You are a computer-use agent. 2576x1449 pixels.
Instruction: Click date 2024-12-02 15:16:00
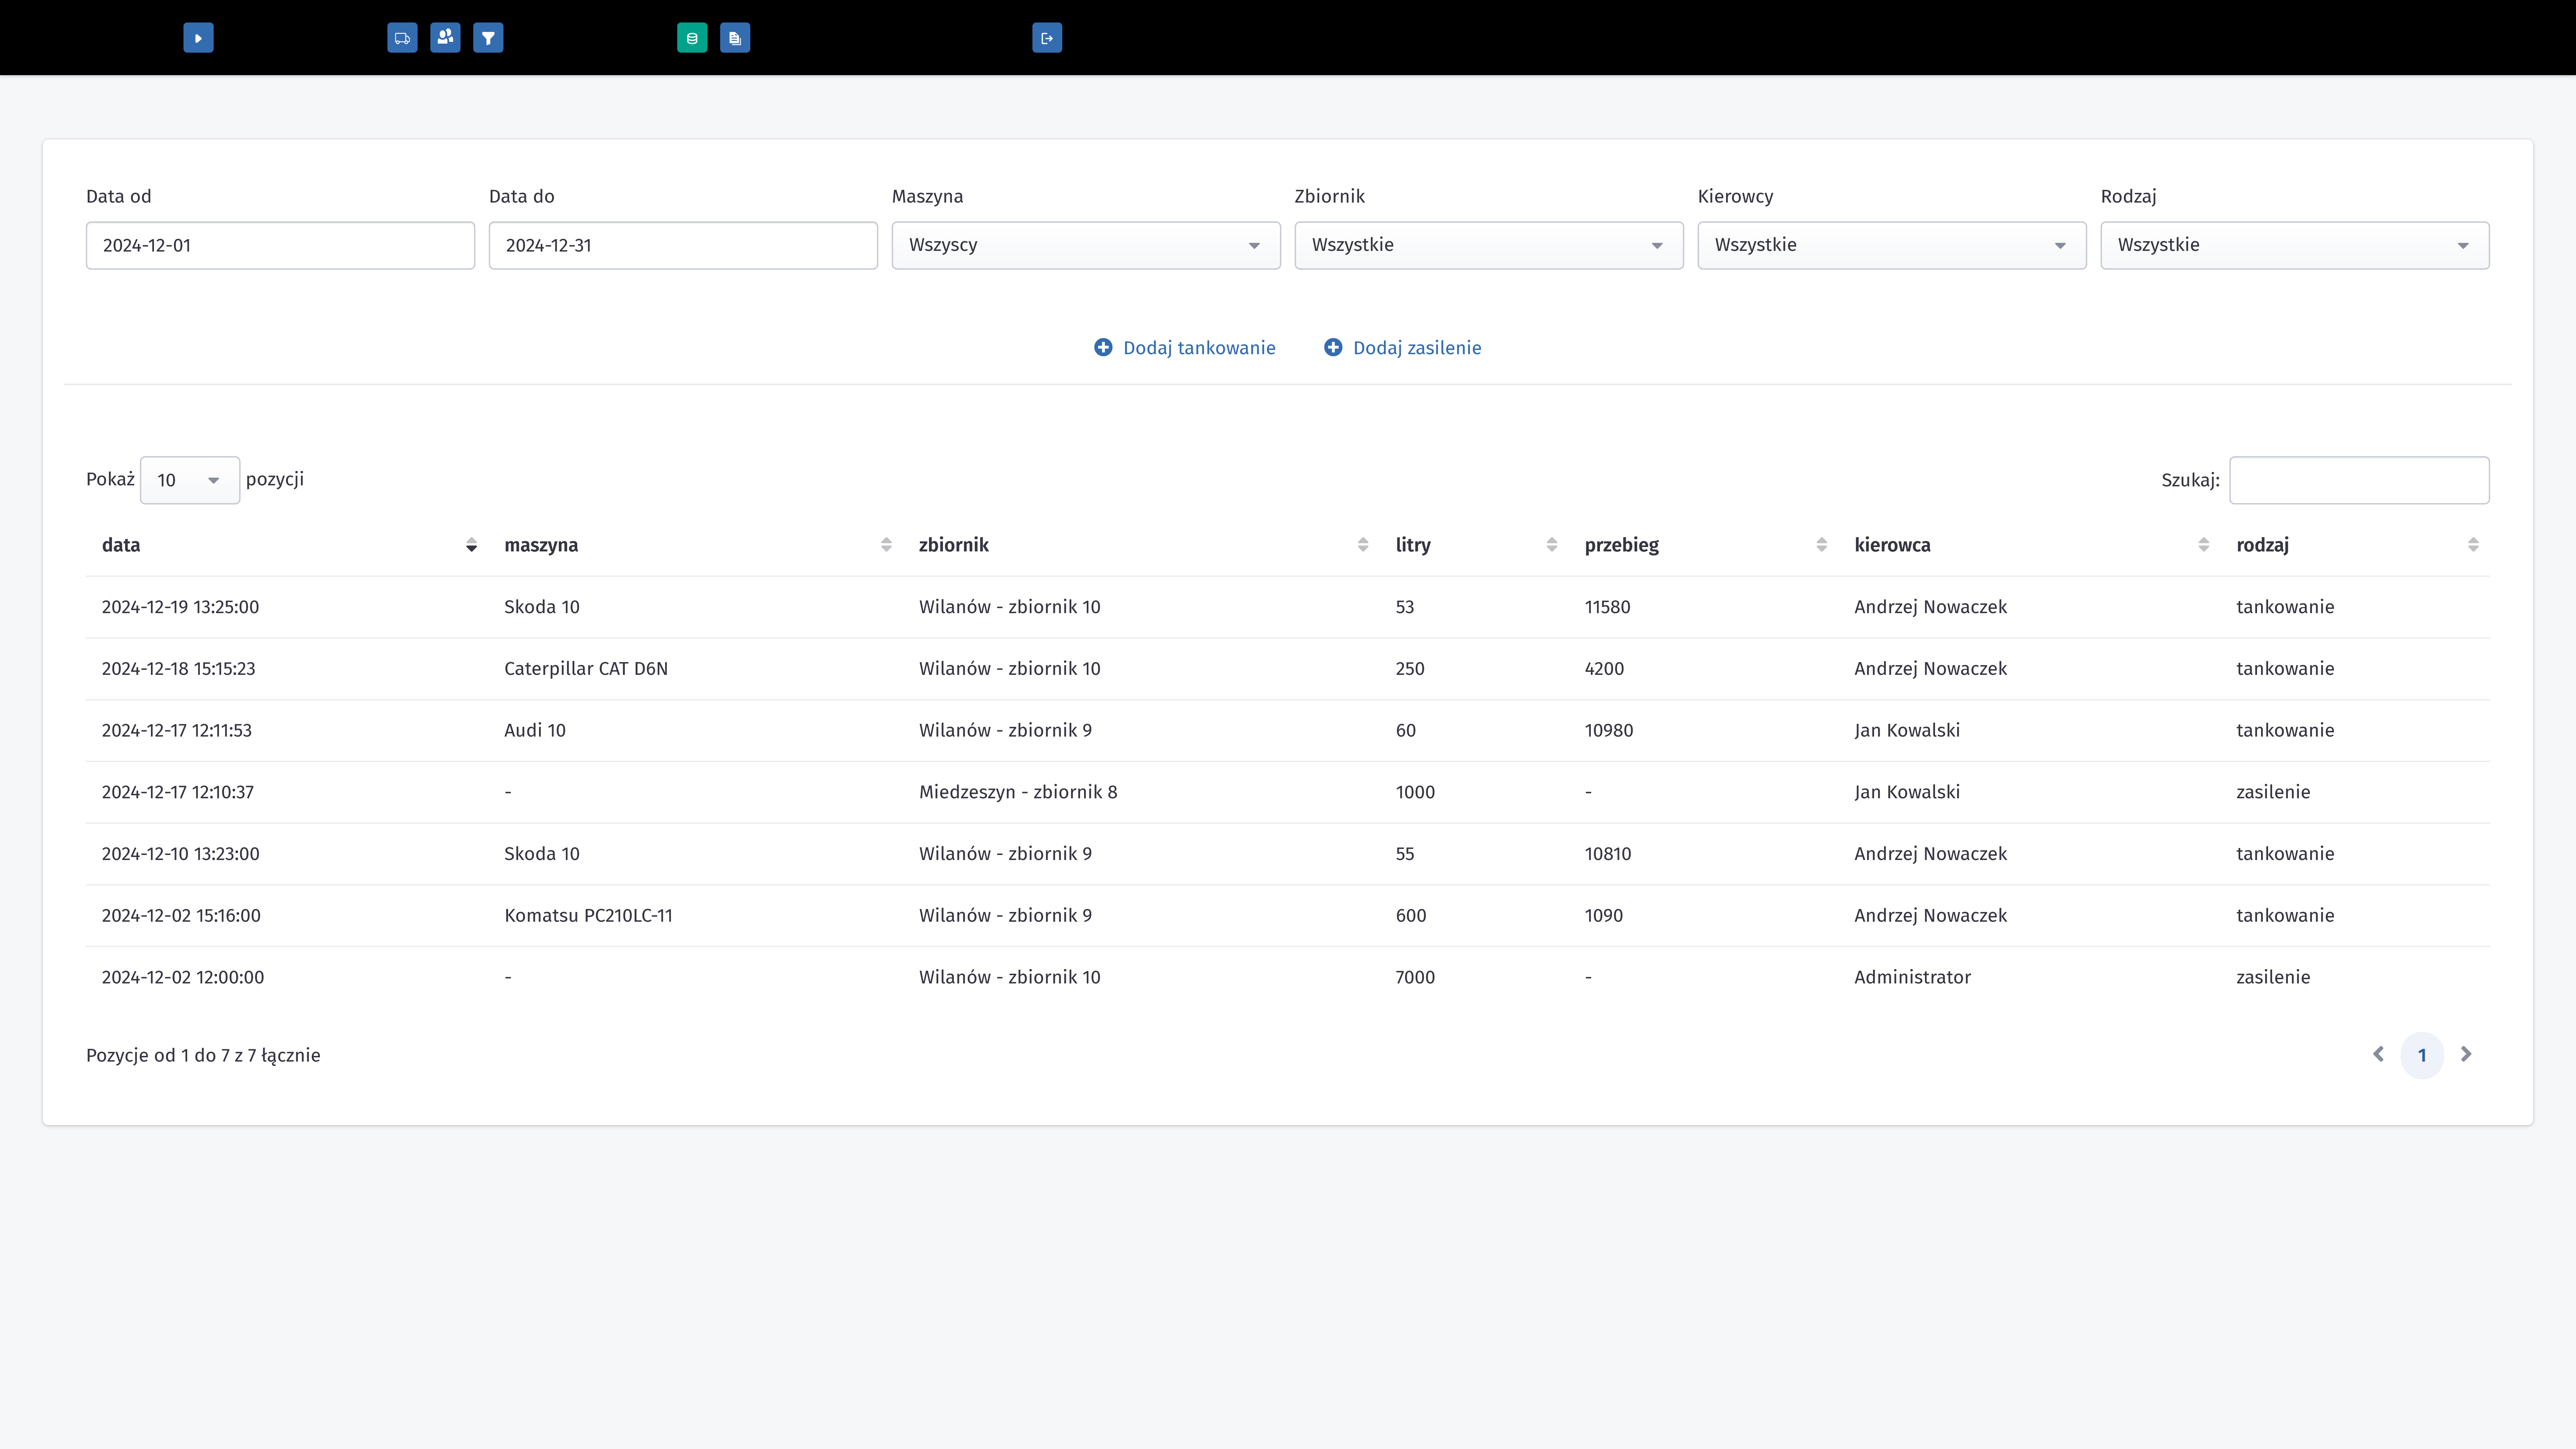point(181,916)
